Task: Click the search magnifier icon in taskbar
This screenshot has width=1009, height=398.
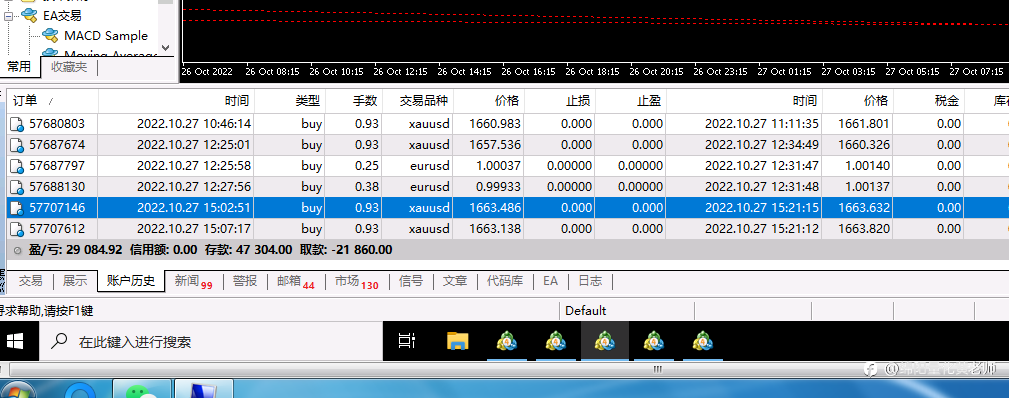Action: pyautogui.click(x=59, y=341)
